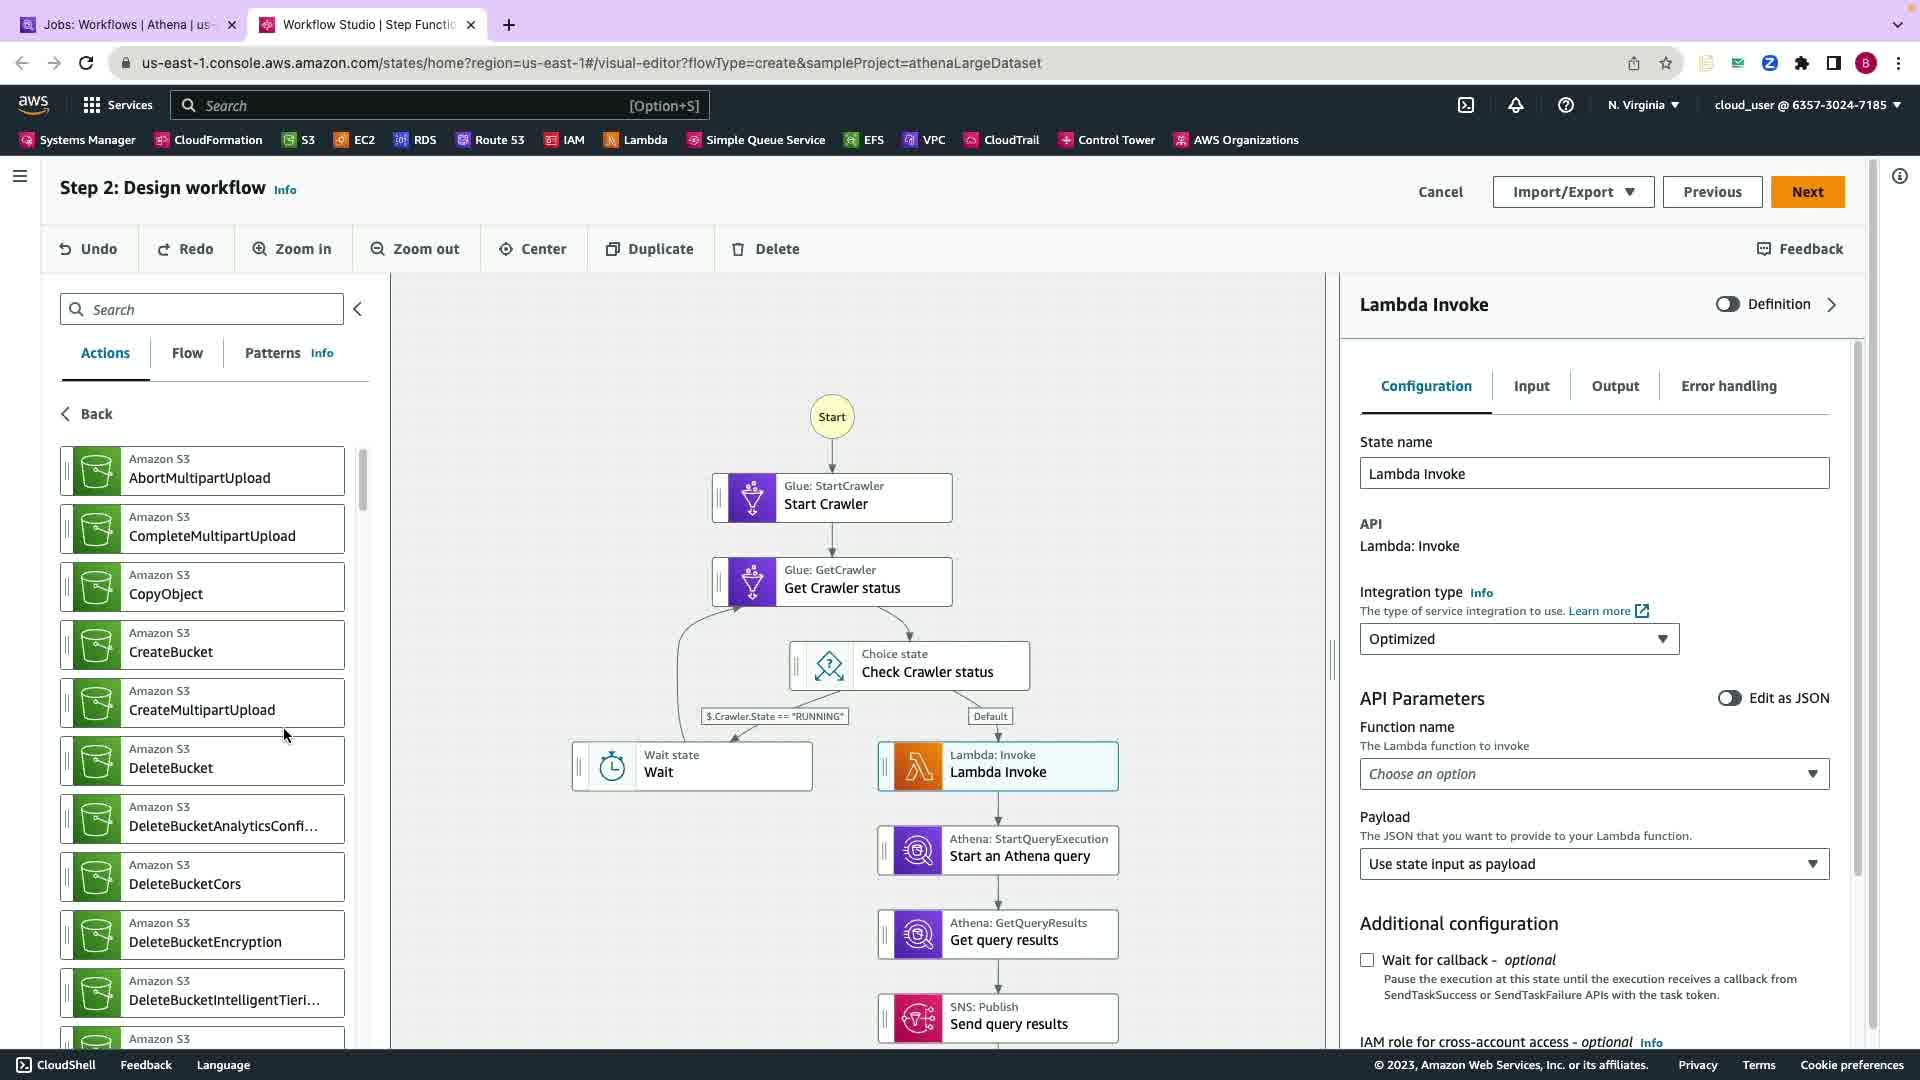Click the State name input field
Image resolution: width=1920 pixels, height=1080 pixels.
(x=1594, y=474)
